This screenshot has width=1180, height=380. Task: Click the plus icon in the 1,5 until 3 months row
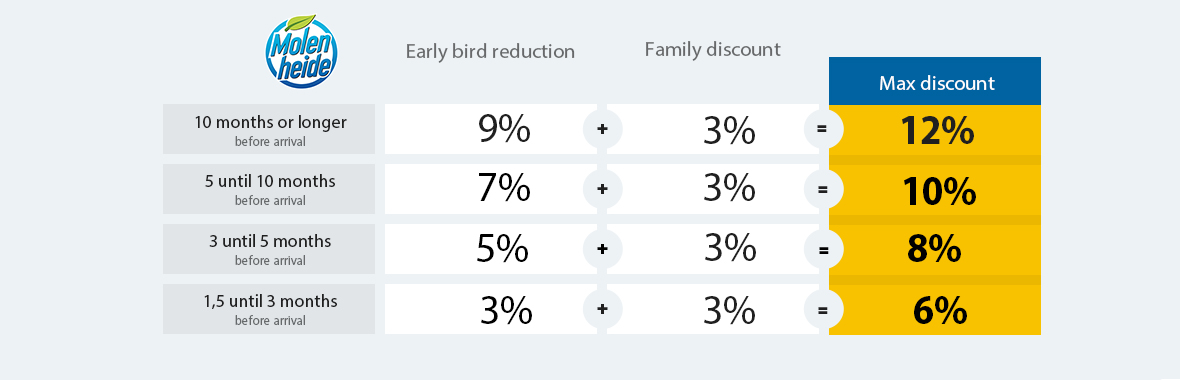click(602, 309)
